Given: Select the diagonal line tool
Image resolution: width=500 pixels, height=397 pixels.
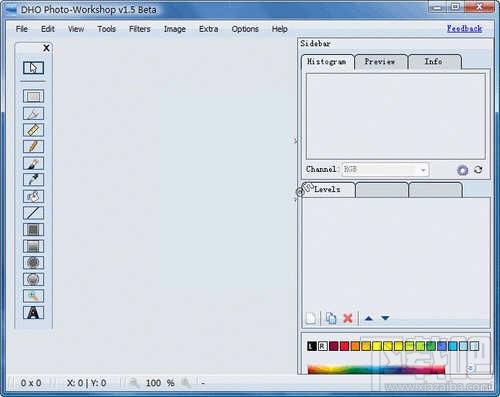Looking at the screenshot, I should 33,213.
